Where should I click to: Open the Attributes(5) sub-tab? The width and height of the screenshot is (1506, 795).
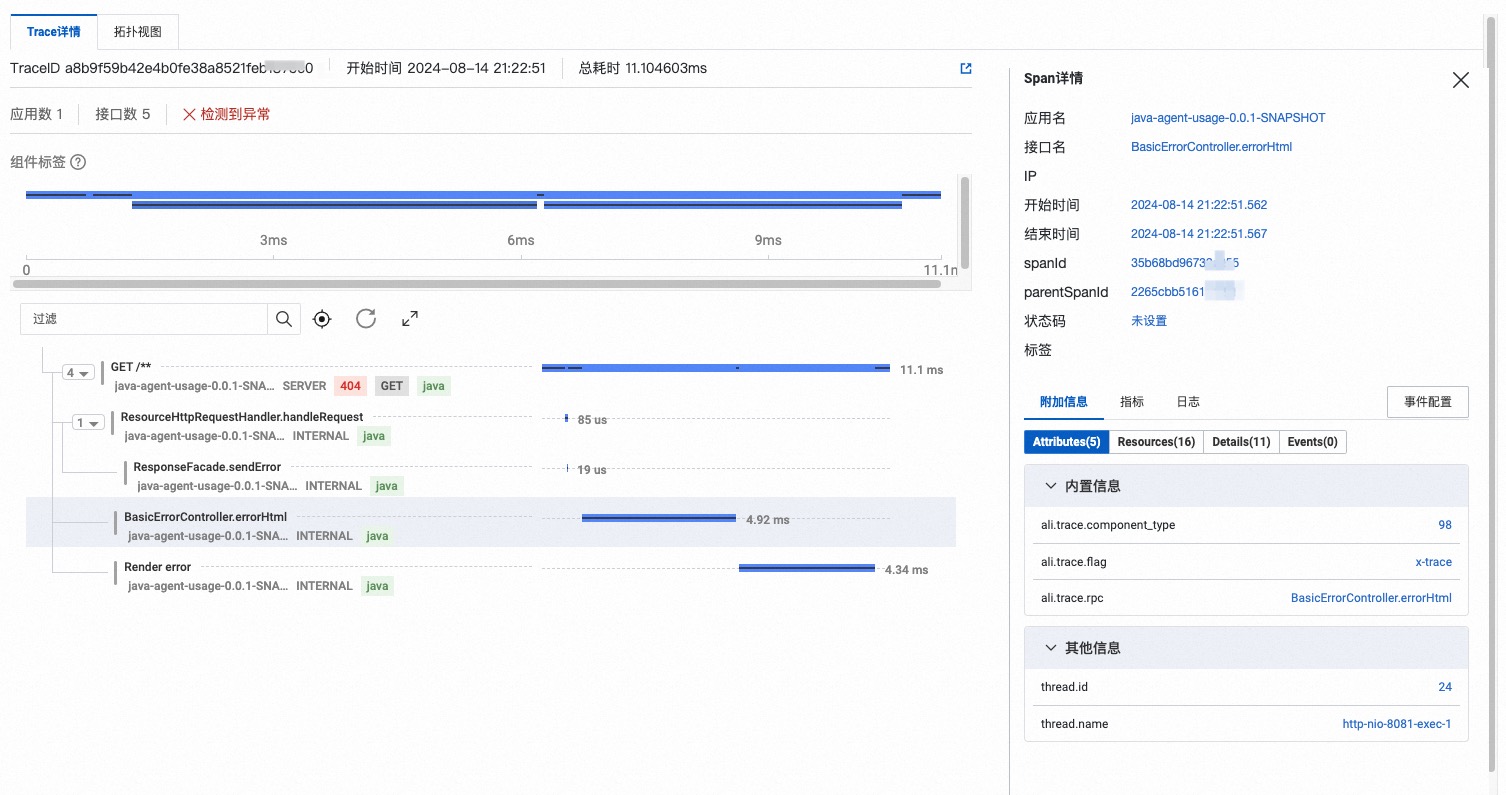[x=1066, y=442]
